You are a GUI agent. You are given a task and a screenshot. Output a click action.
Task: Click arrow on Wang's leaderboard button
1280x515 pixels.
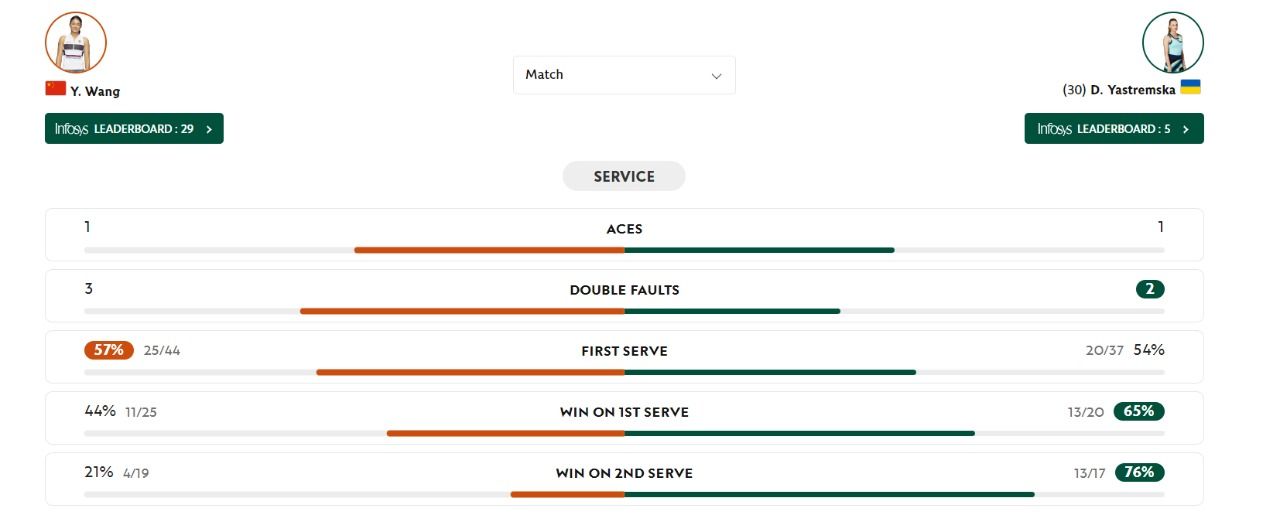(x=209, y=129)
